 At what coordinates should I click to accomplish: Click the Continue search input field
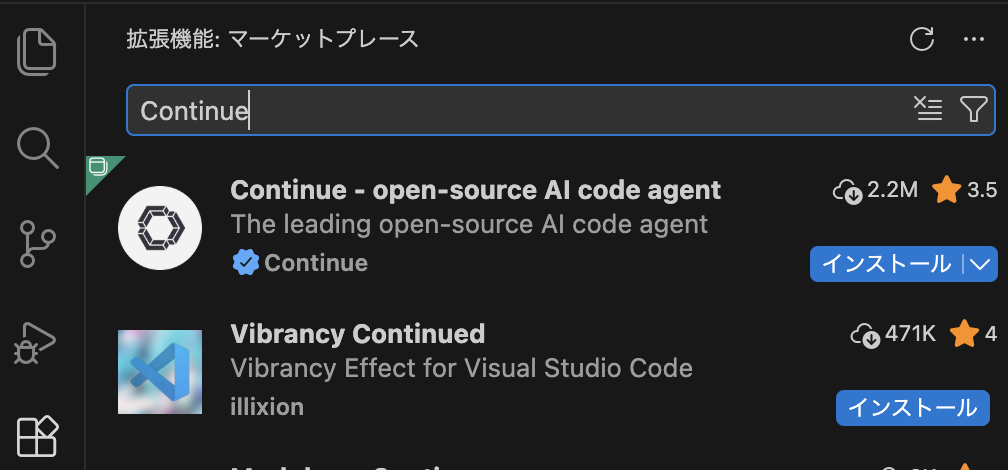[520, 110]
